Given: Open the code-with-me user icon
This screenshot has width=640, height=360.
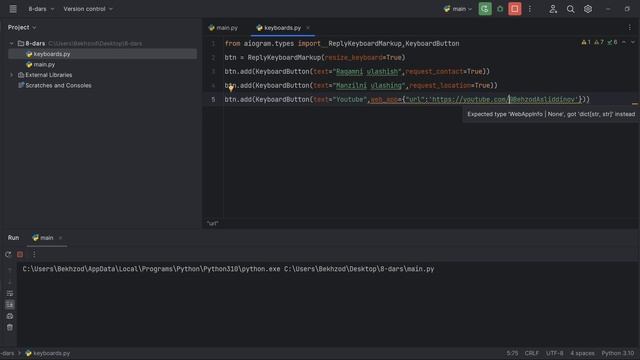Looking at the screenshot, I should coord(553,9).
